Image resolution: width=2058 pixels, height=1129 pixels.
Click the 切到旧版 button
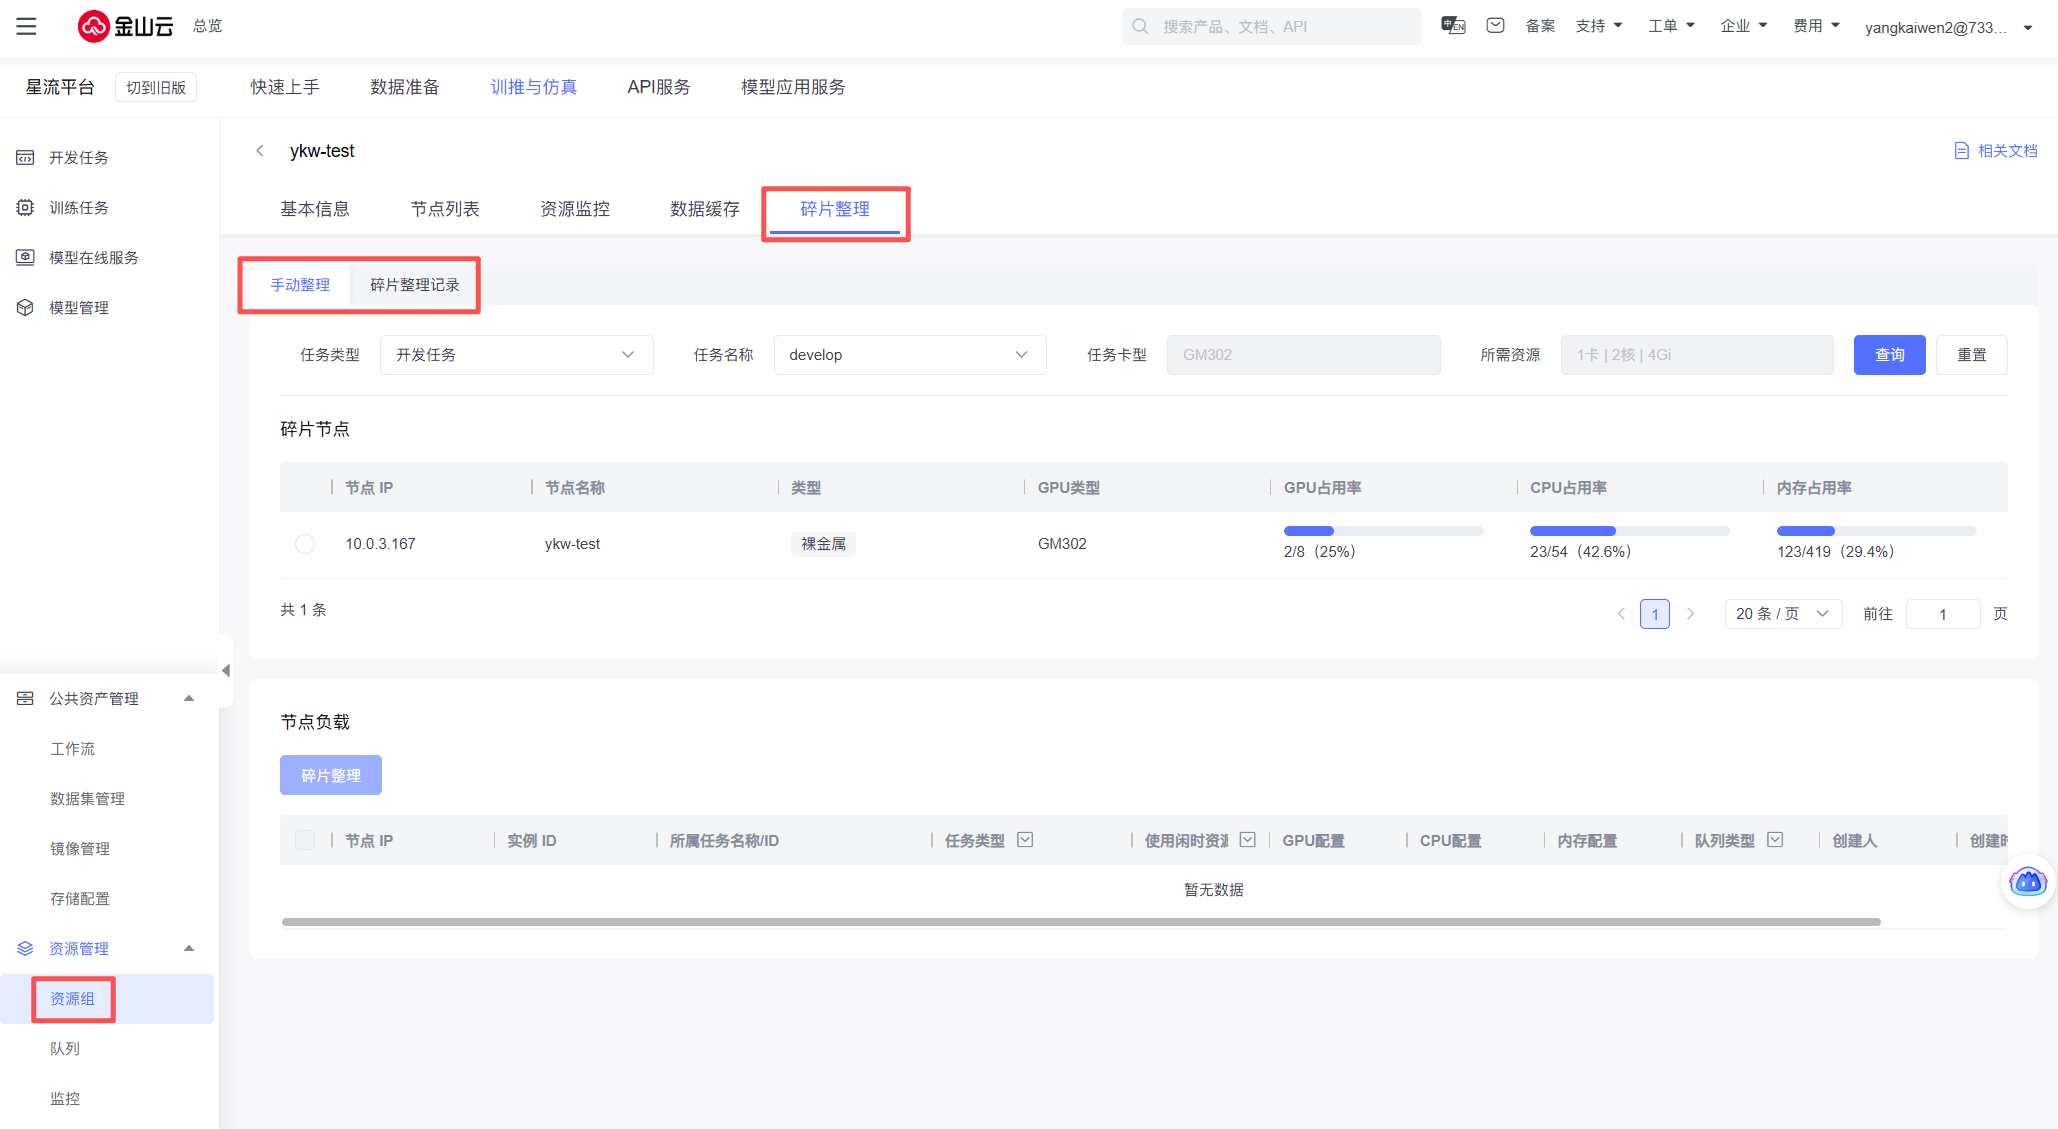coord(156,87)
